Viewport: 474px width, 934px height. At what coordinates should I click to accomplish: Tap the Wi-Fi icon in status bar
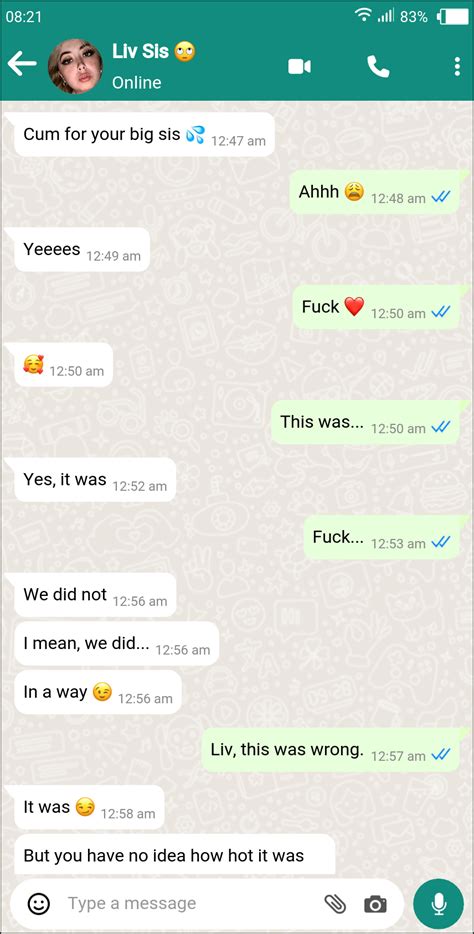click(x=363, y=15)
